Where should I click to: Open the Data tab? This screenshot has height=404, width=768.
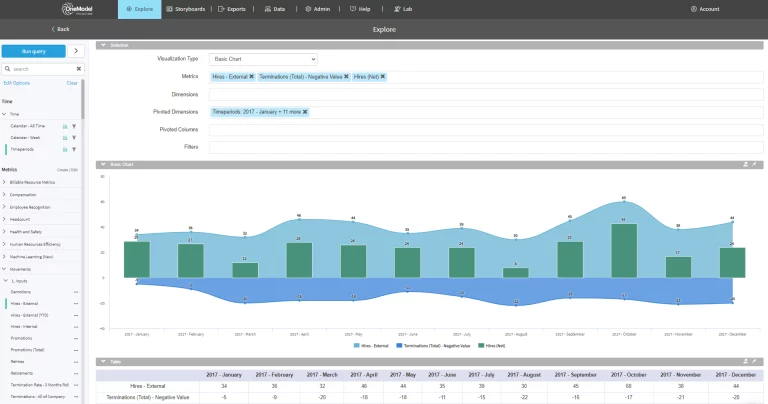(275, 9)
